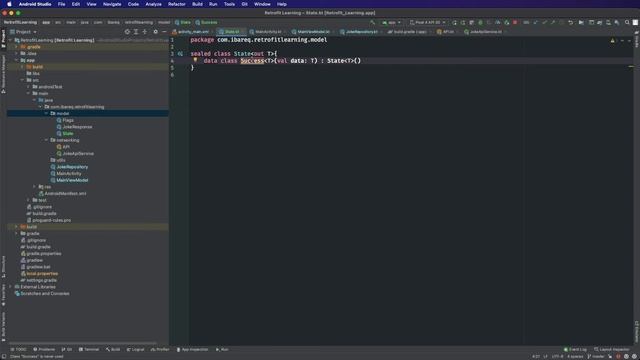The image size is (640, 360).
Task: Click the UTF-8 encoding status entry
Action: click(x=557, y=356)
